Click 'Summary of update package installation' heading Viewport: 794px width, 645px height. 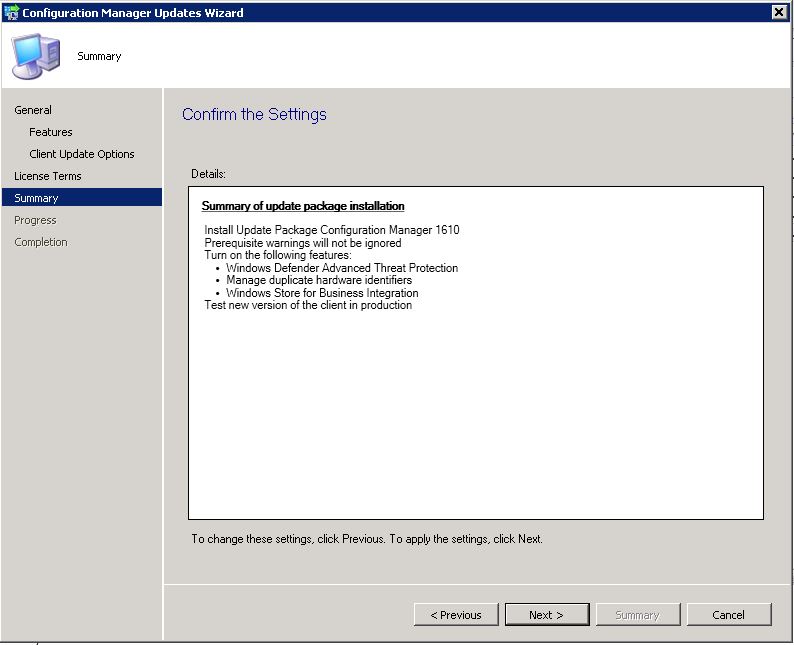click(x=303, y=206)
